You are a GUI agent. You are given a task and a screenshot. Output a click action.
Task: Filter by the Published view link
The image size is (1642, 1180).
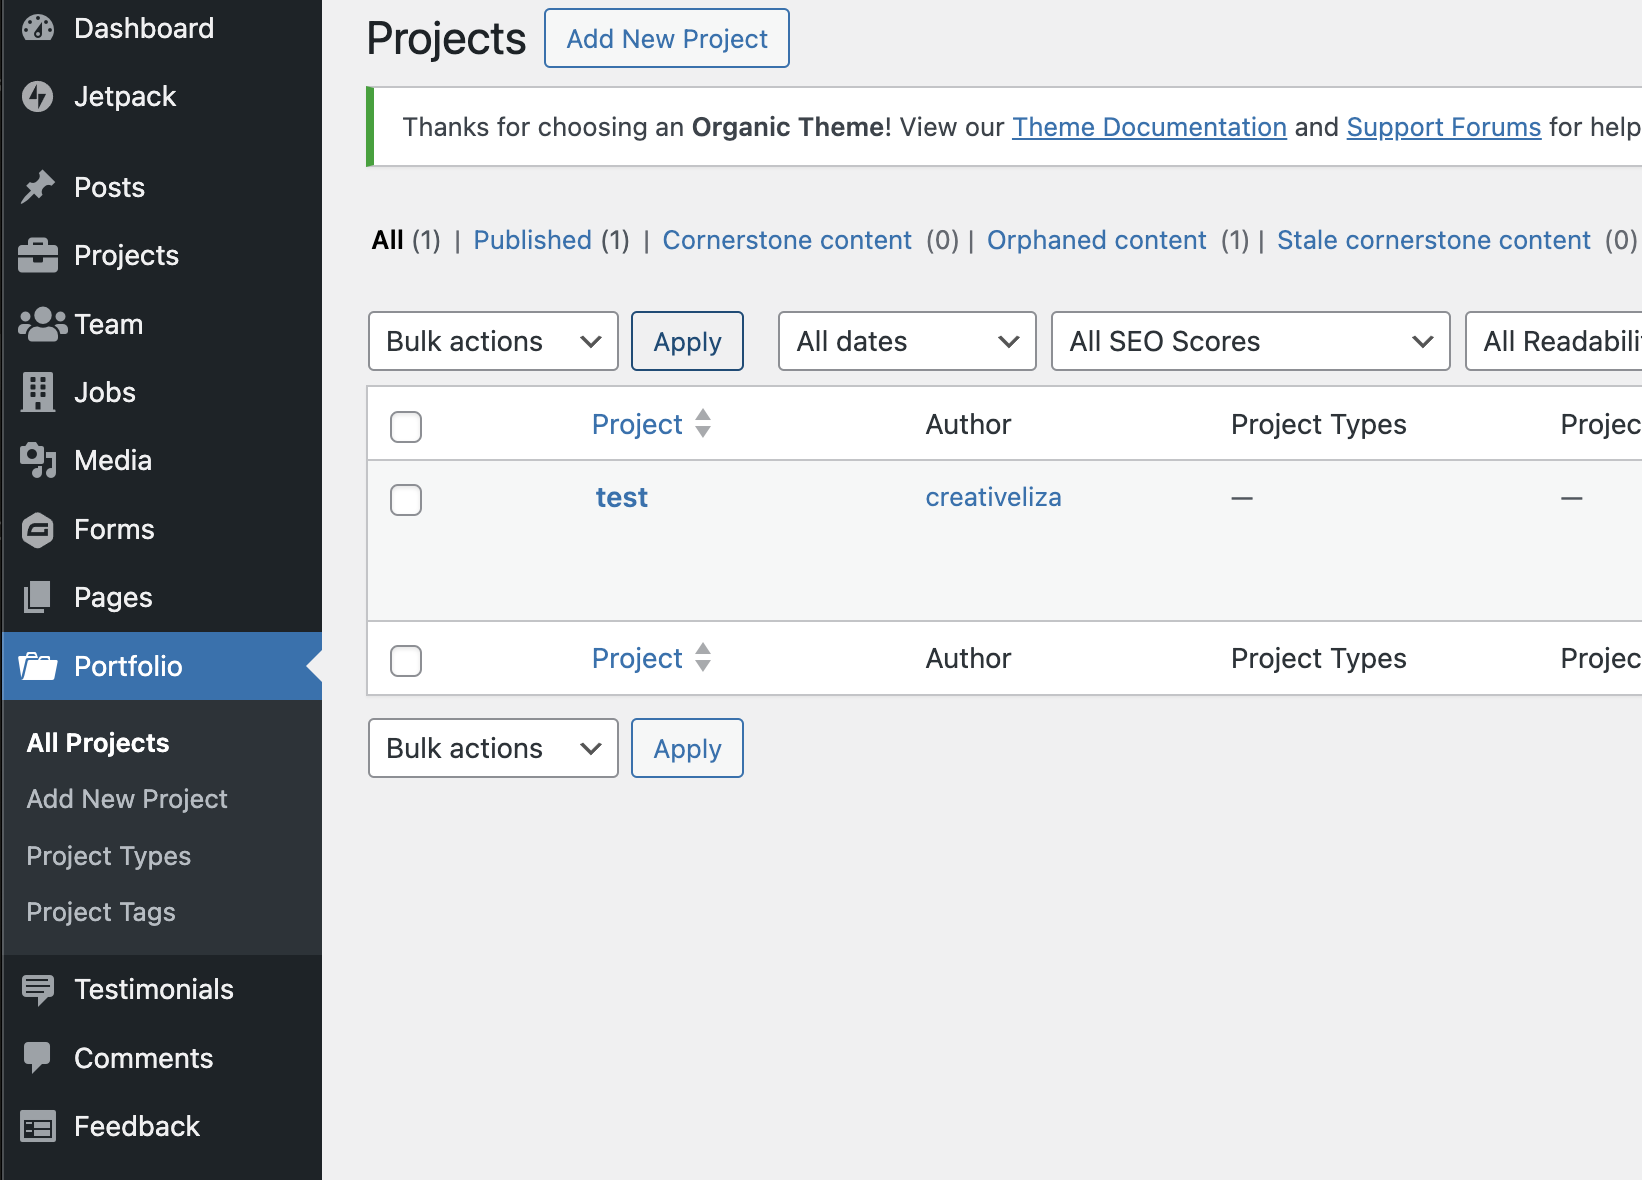pos(532,240)
